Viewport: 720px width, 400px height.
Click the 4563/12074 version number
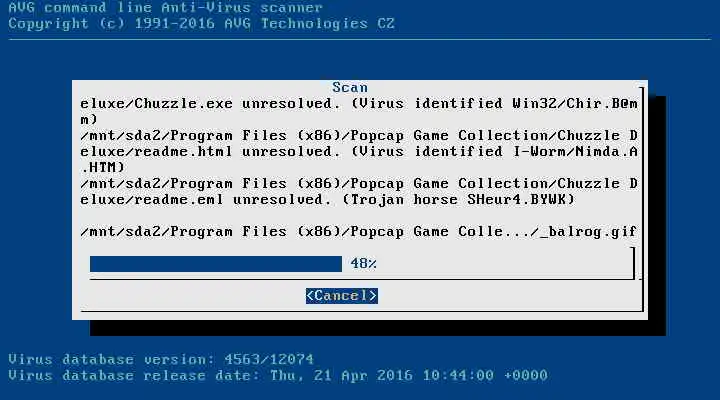(269, 359)
